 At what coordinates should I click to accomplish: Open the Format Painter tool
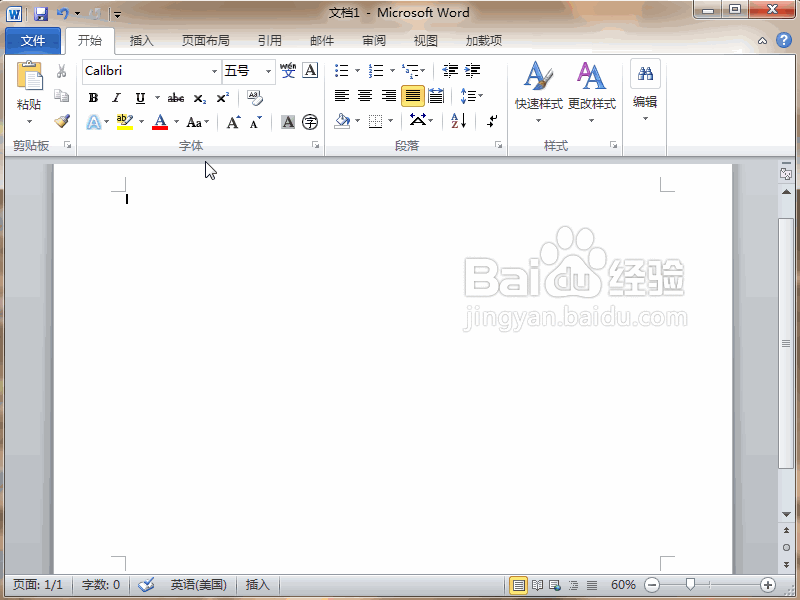pyautogui.click(x=60, y=121)
